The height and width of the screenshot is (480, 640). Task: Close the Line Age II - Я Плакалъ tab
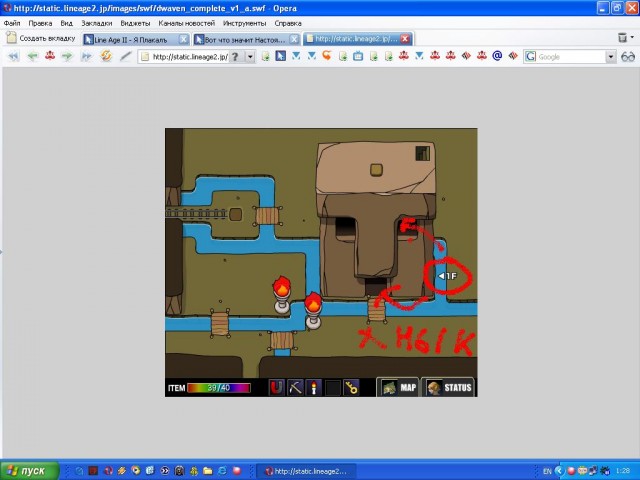point(184,39)
